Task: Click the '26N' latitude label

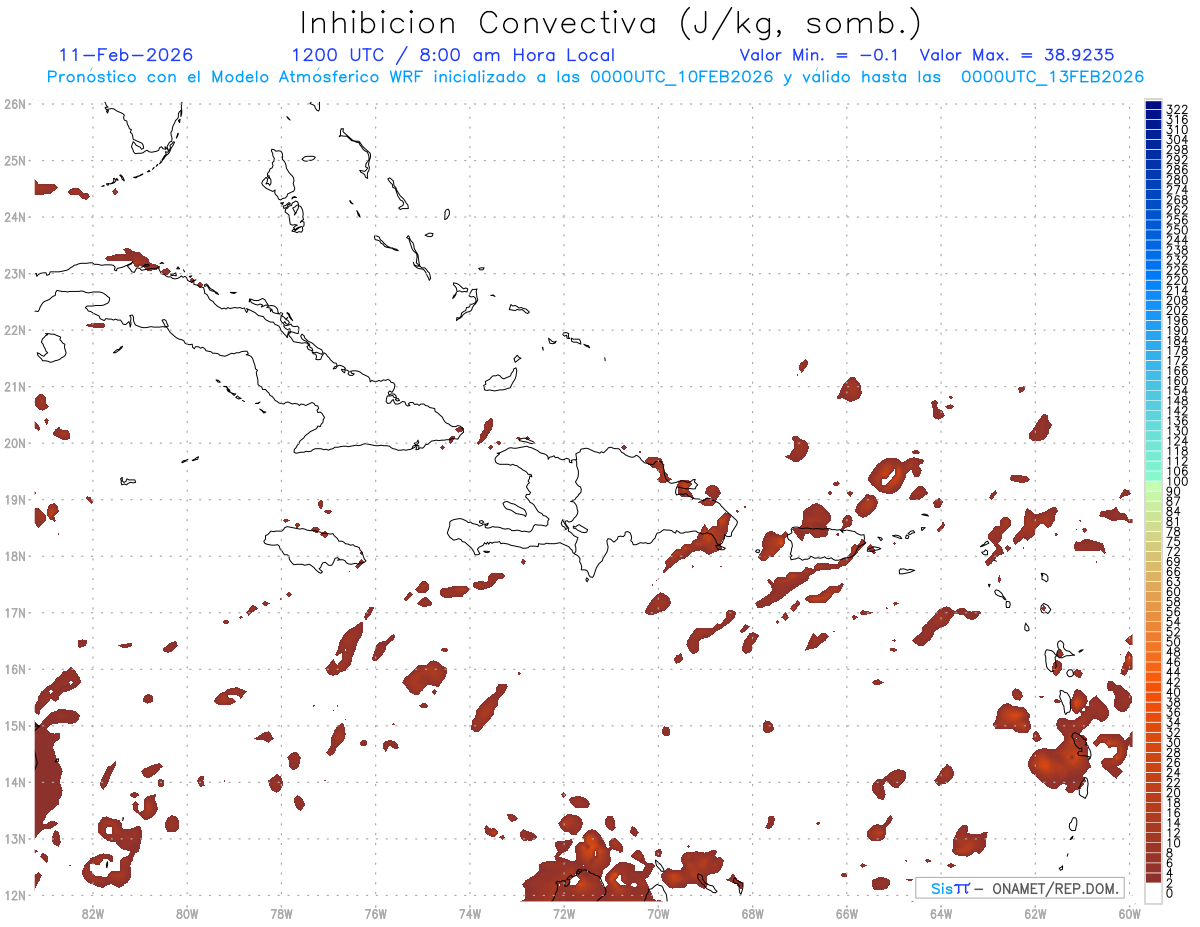Action: [14, 104]
